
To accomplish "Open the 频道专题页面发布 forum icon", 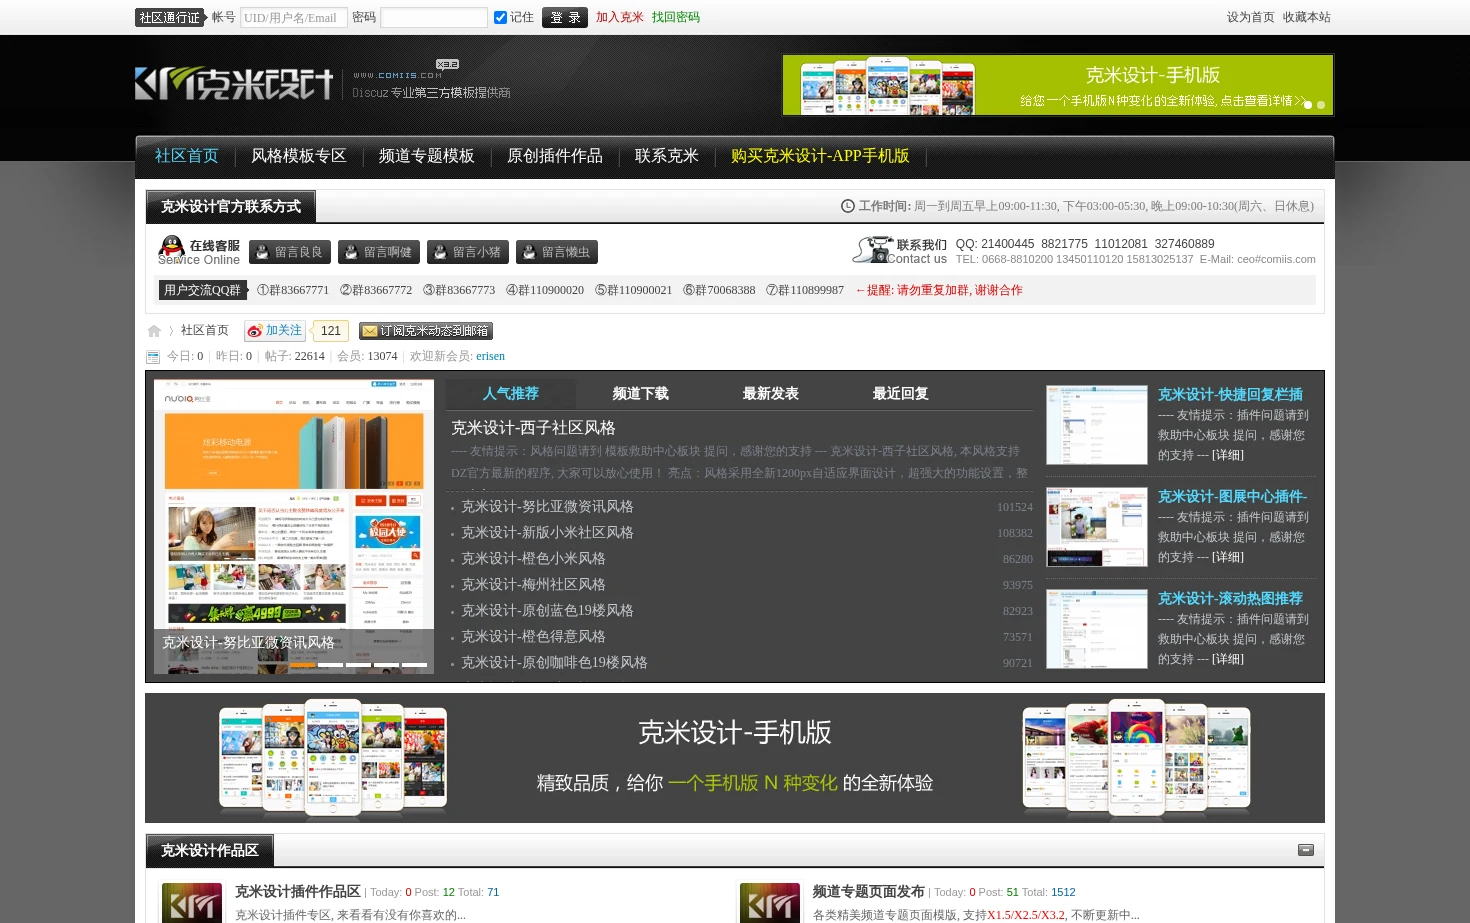I will pyautogui.click(x=770, y=903).
